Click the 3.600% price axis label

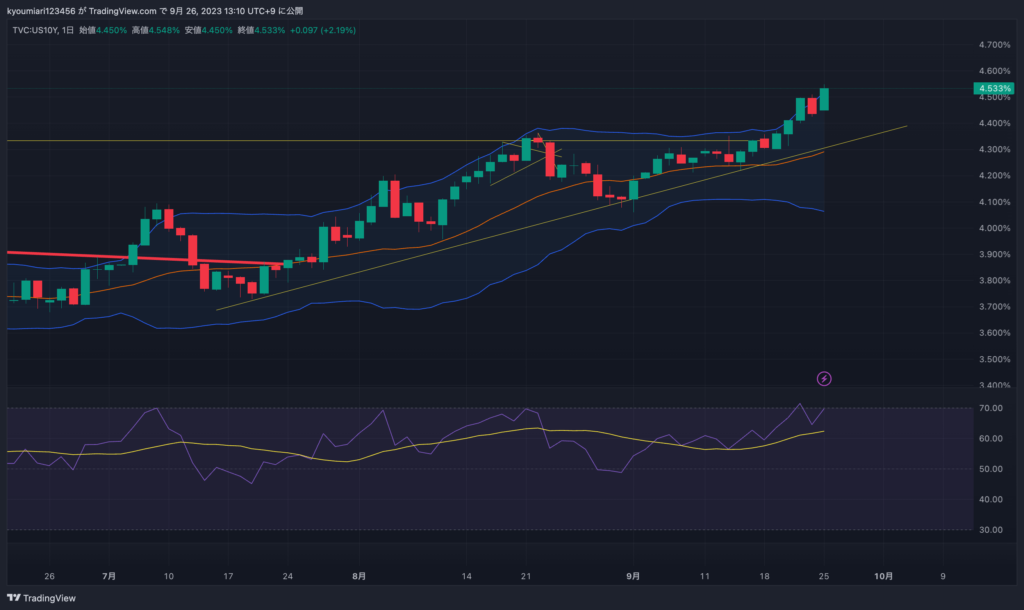click(x=994, y=333)
